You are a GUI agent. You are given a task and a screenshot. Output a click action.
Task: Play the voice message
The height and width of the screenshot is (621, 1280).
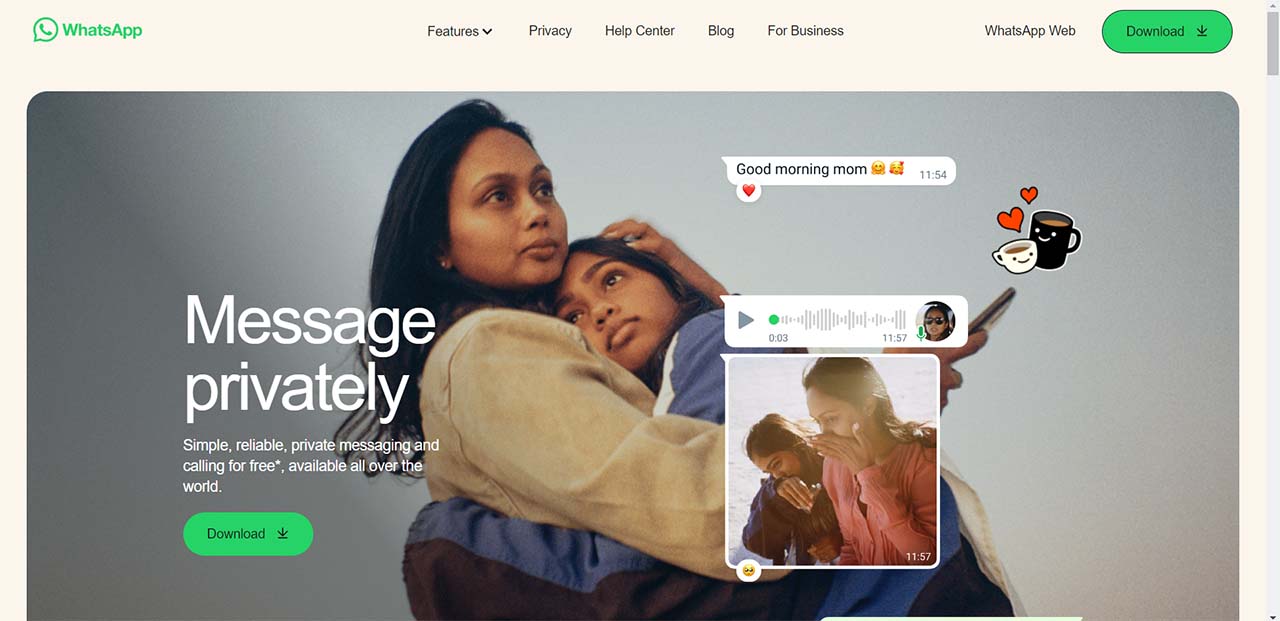tap(746, 320)
